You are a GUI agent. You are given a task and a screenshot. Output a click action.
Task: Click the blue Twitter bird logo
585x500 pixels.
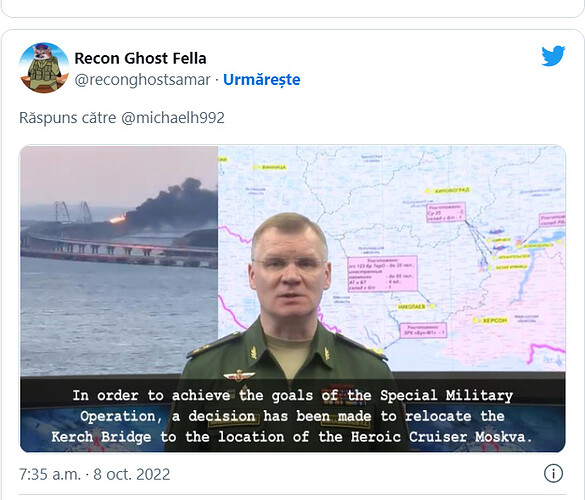click(553, 56)
